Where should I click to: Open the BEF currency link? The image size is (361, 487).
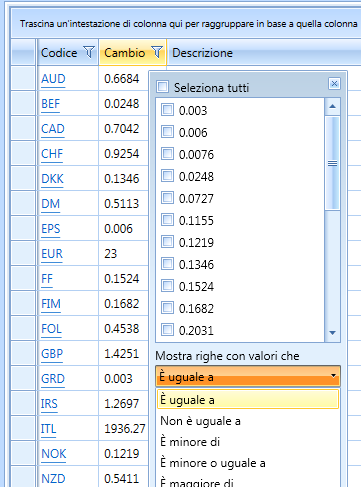point(50,104)
